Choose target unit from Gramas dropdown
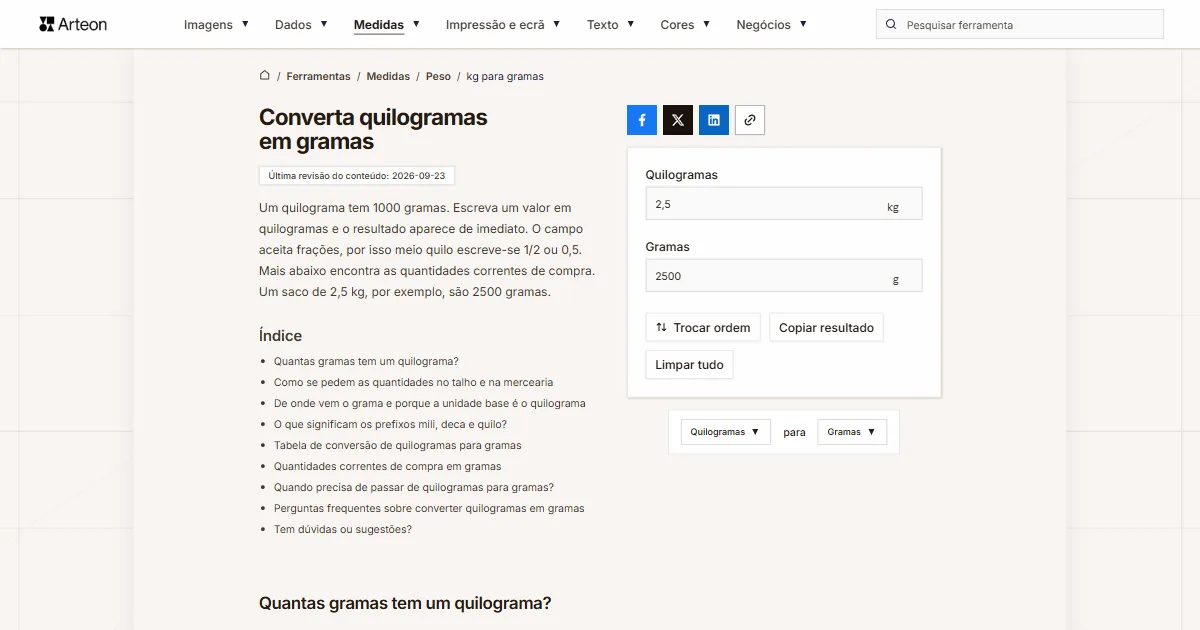The image size is (1200, 630). 852,432
